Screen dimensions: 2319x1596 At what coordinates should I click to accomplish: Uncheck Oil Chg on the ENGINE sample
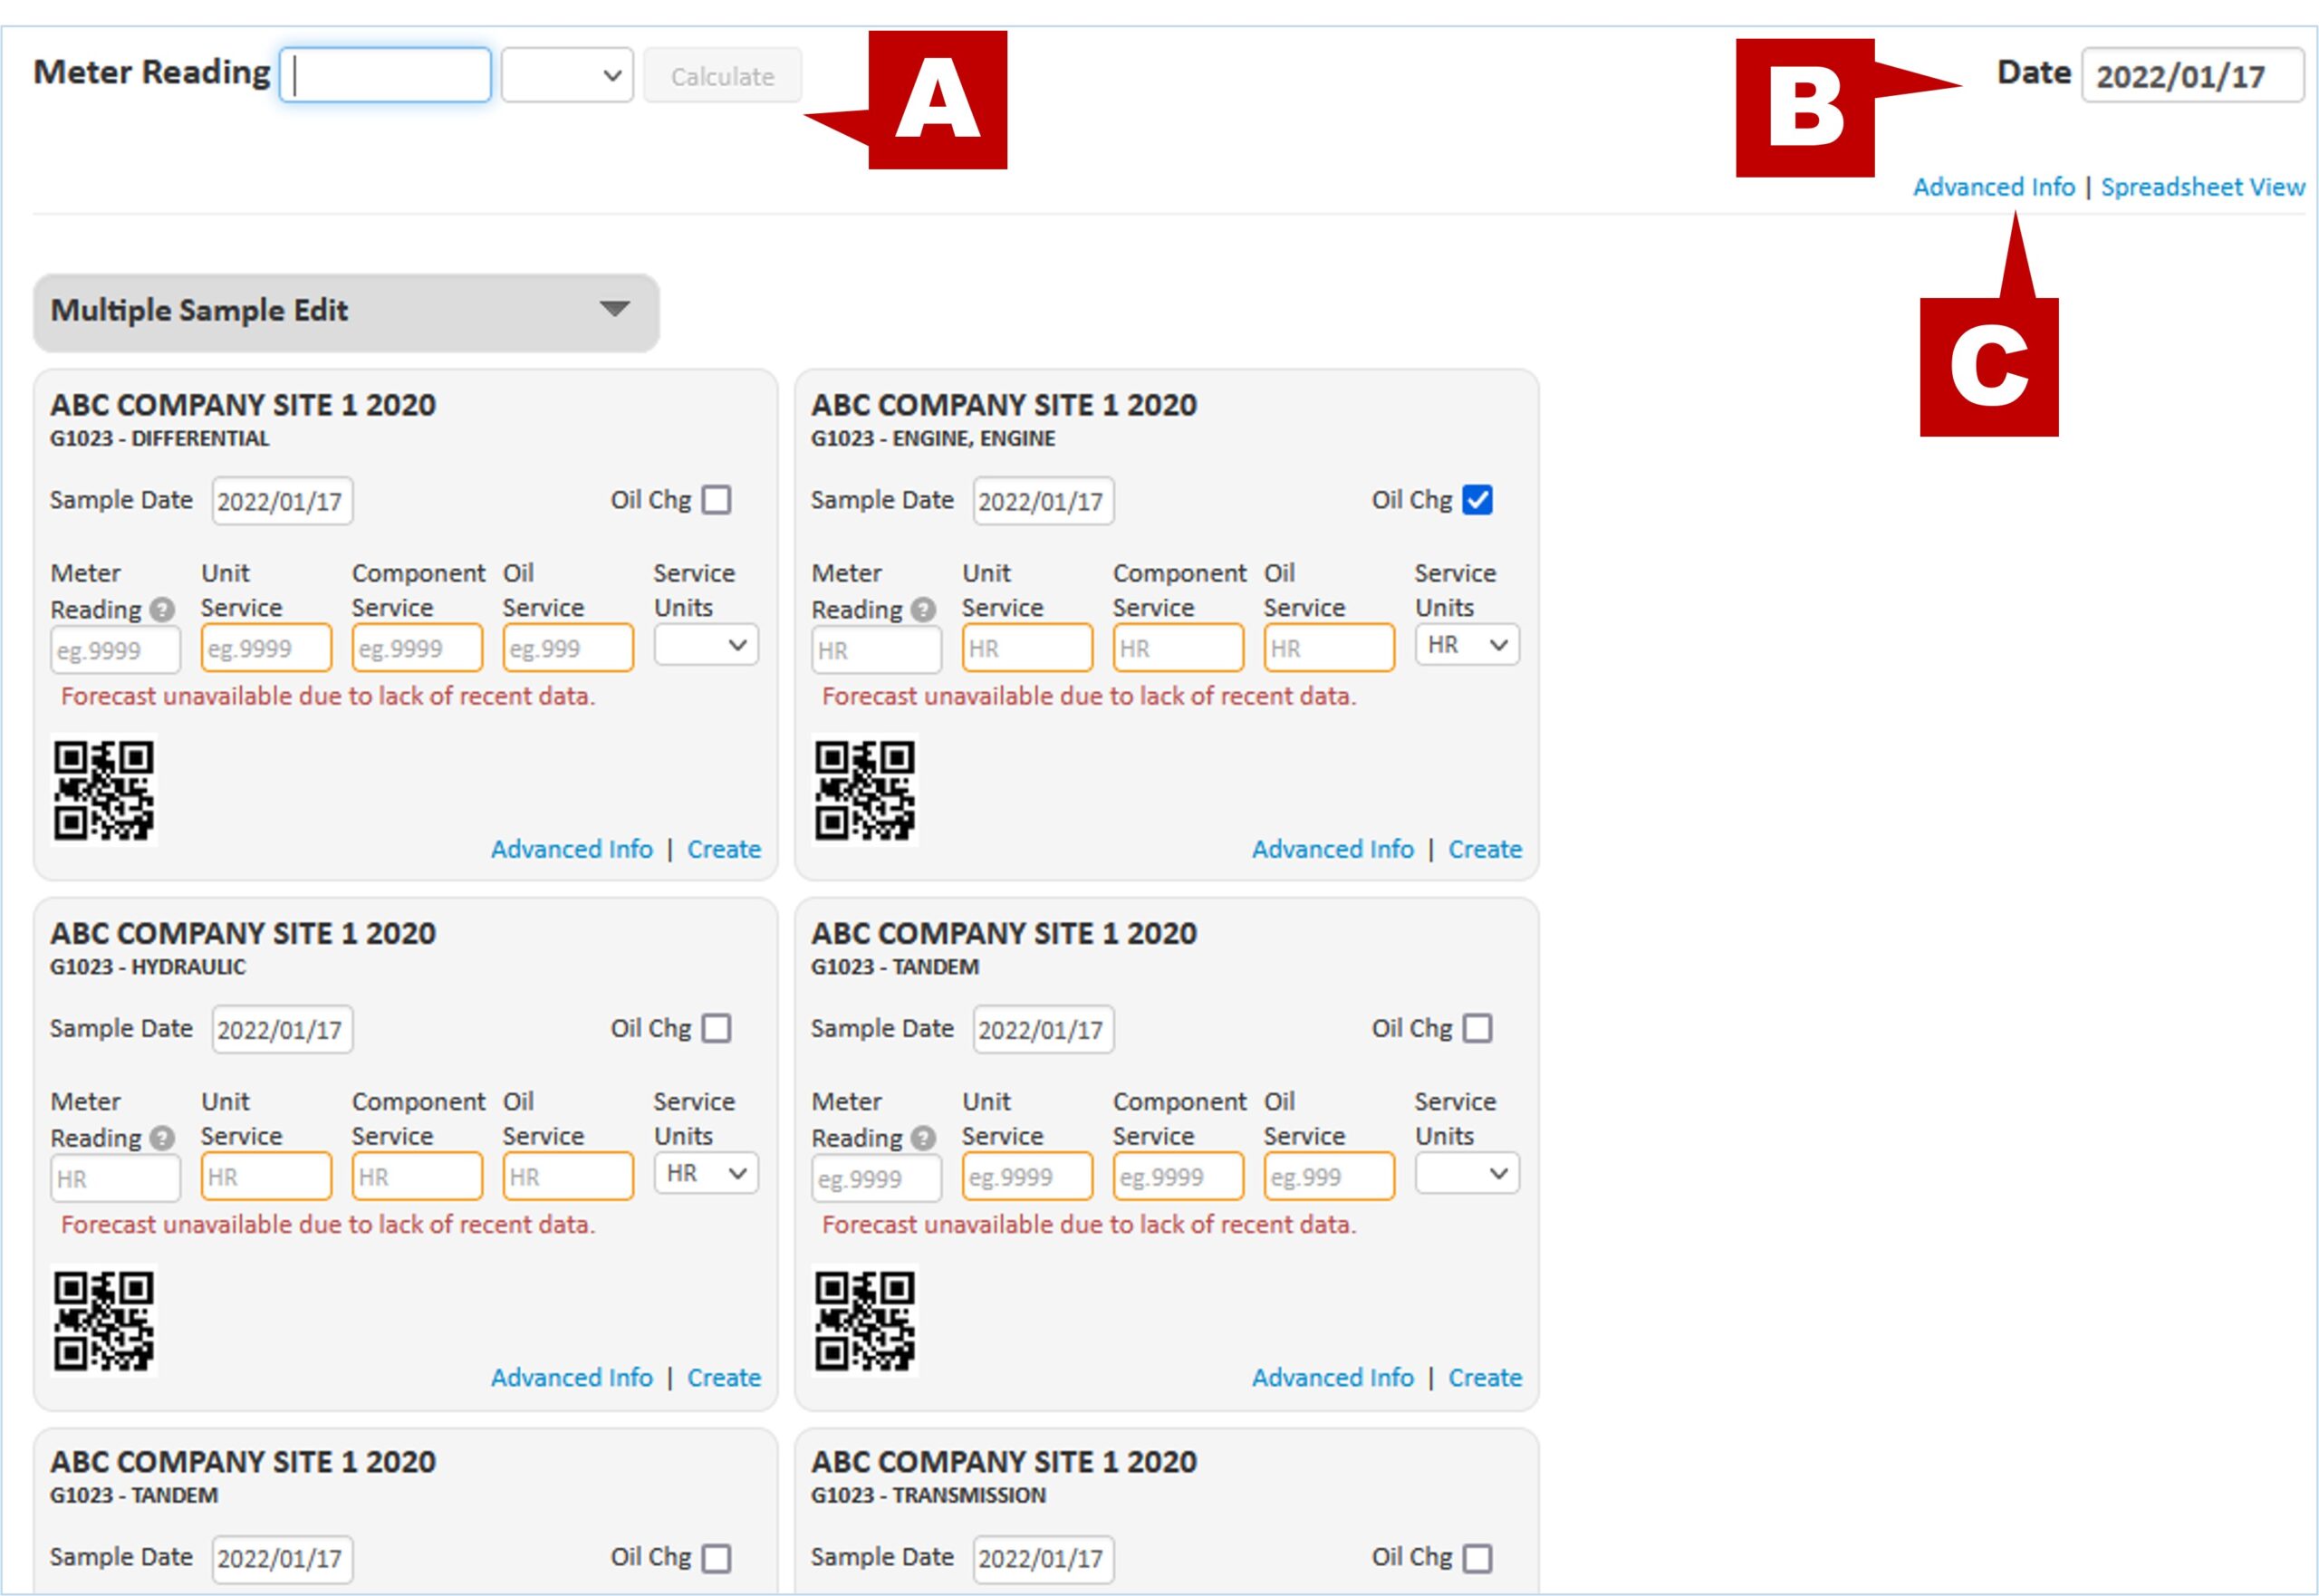pos(1477,500)
